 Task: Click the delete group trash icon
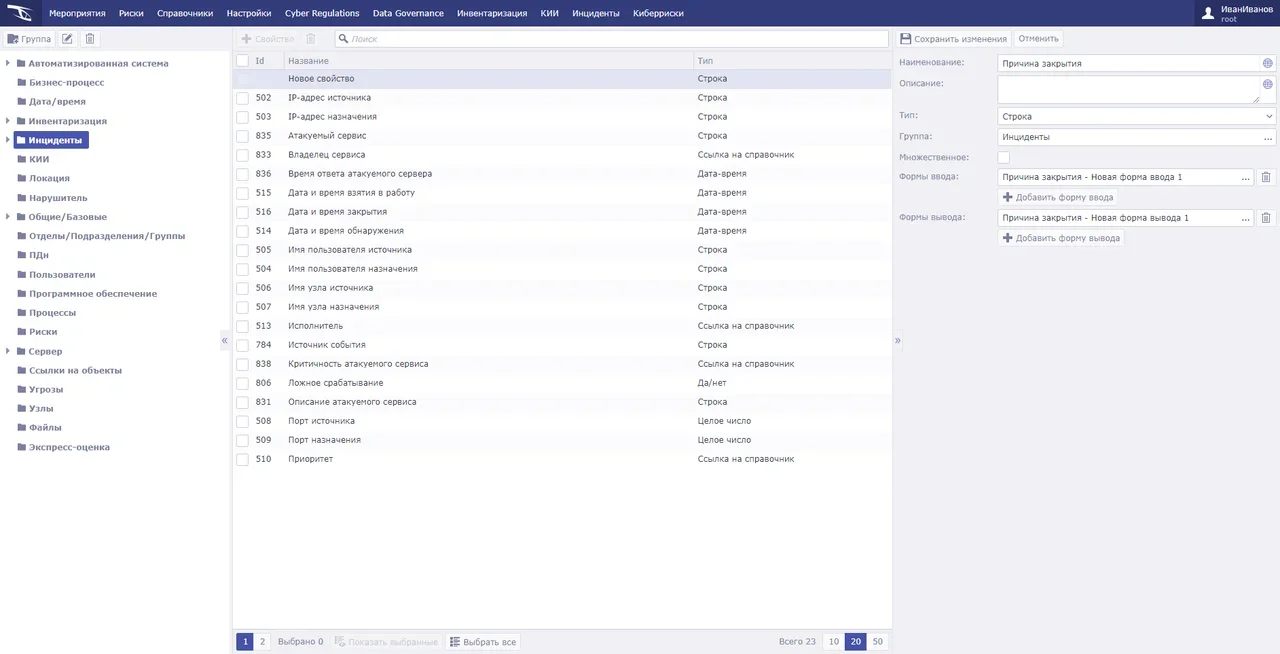[x=90, y=39]
